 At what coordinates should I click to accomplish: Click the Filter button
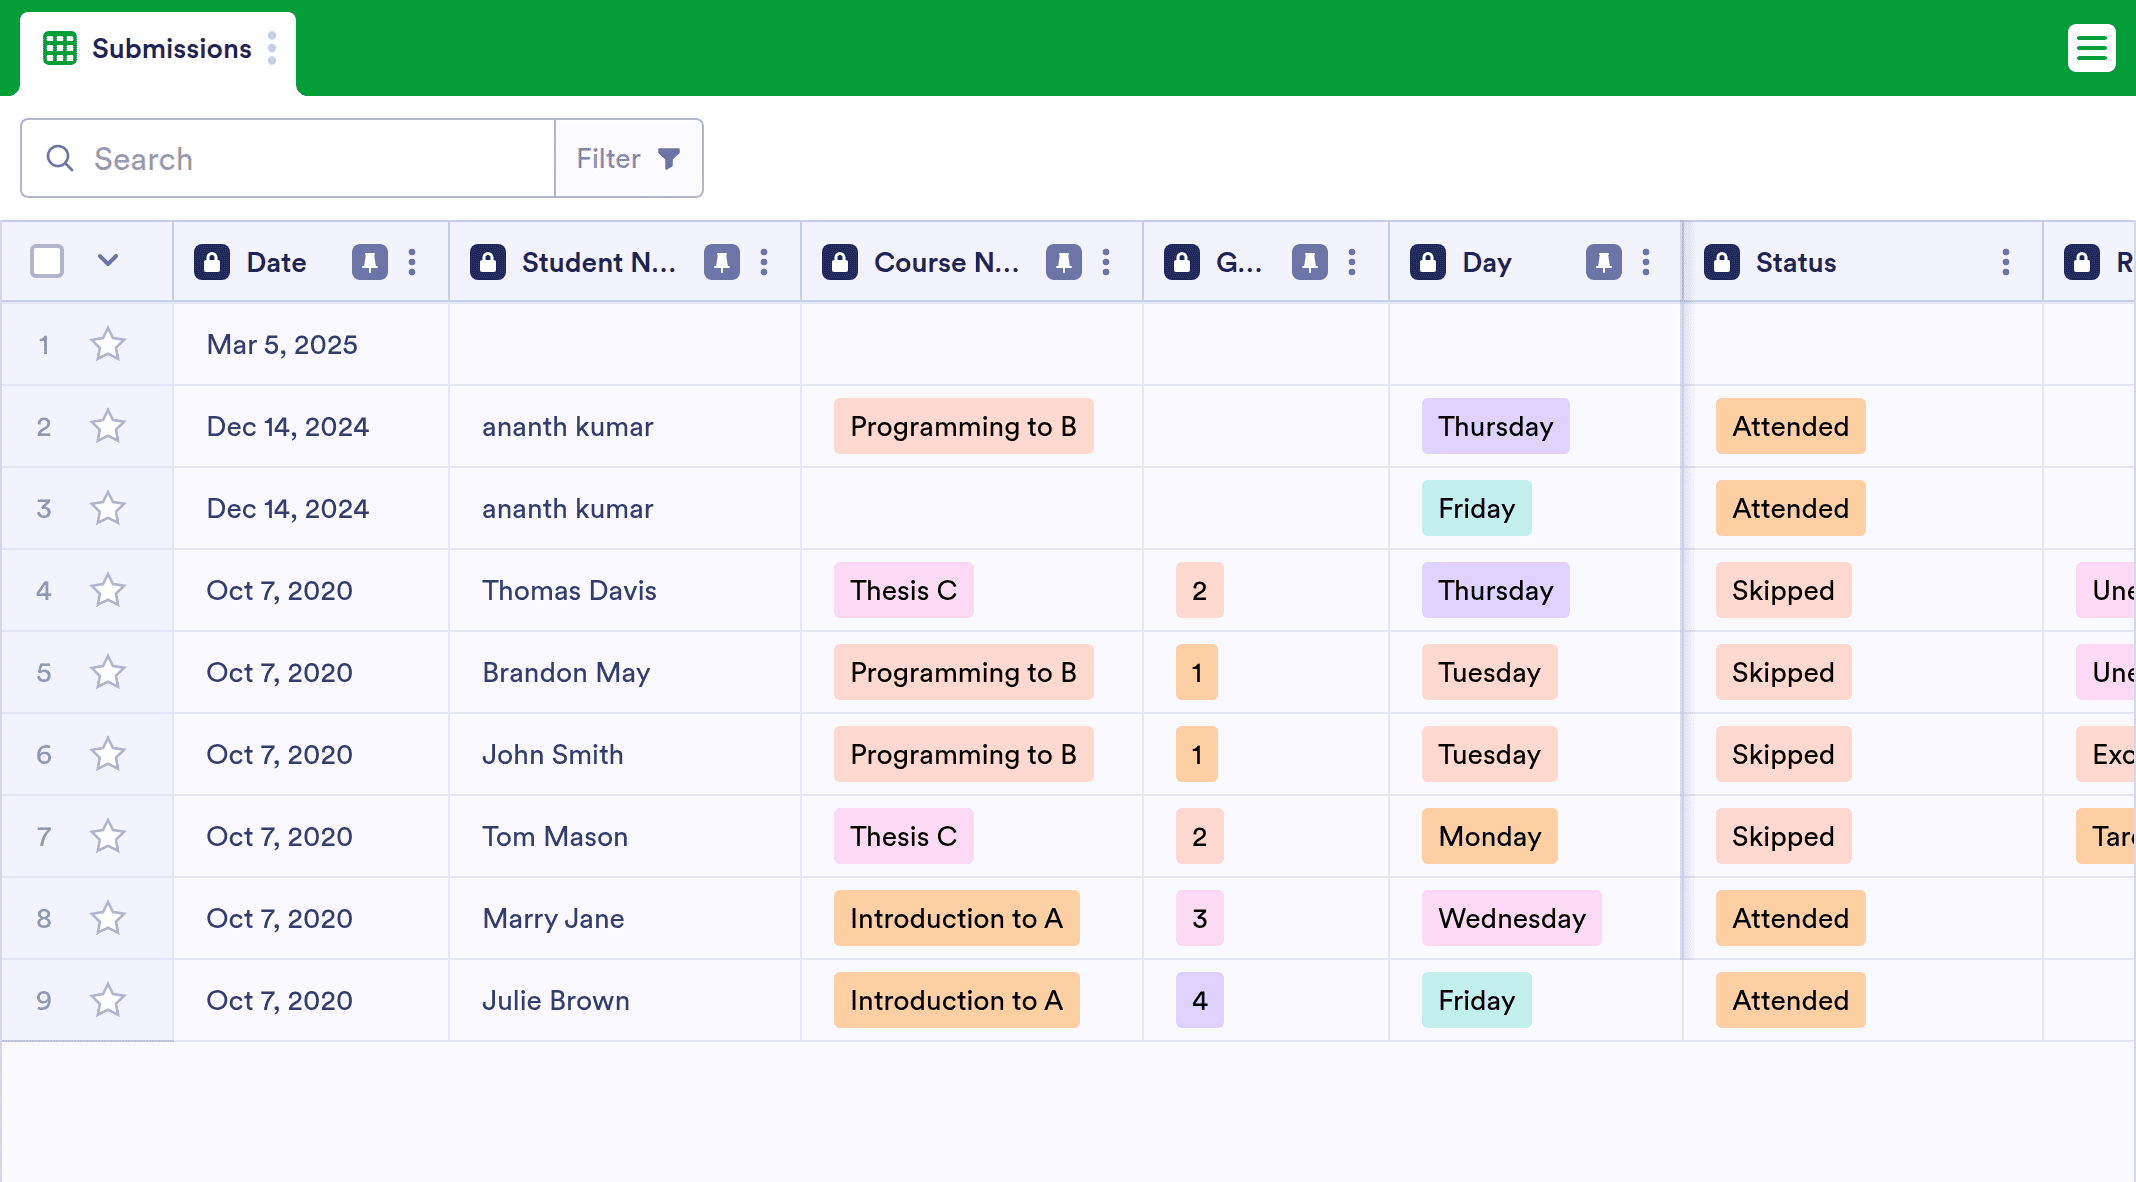(629, 158)
